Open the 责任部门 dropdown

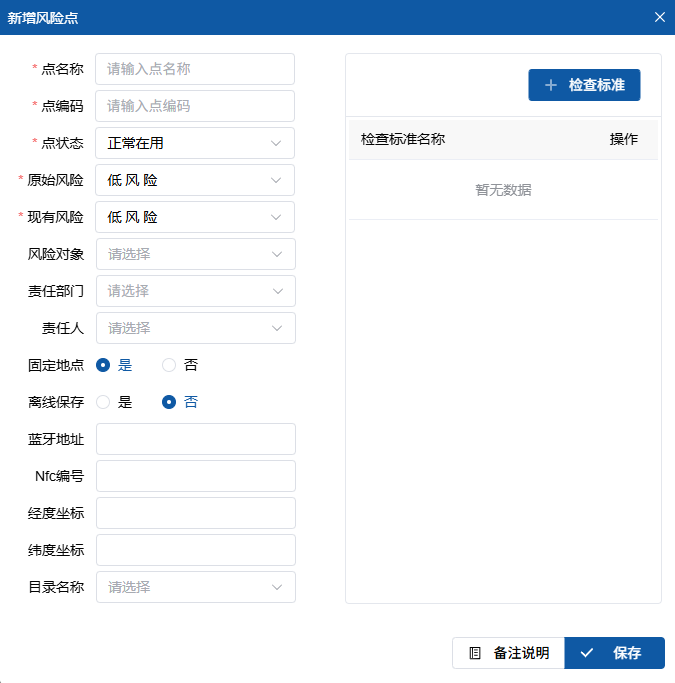click(195, 291)
